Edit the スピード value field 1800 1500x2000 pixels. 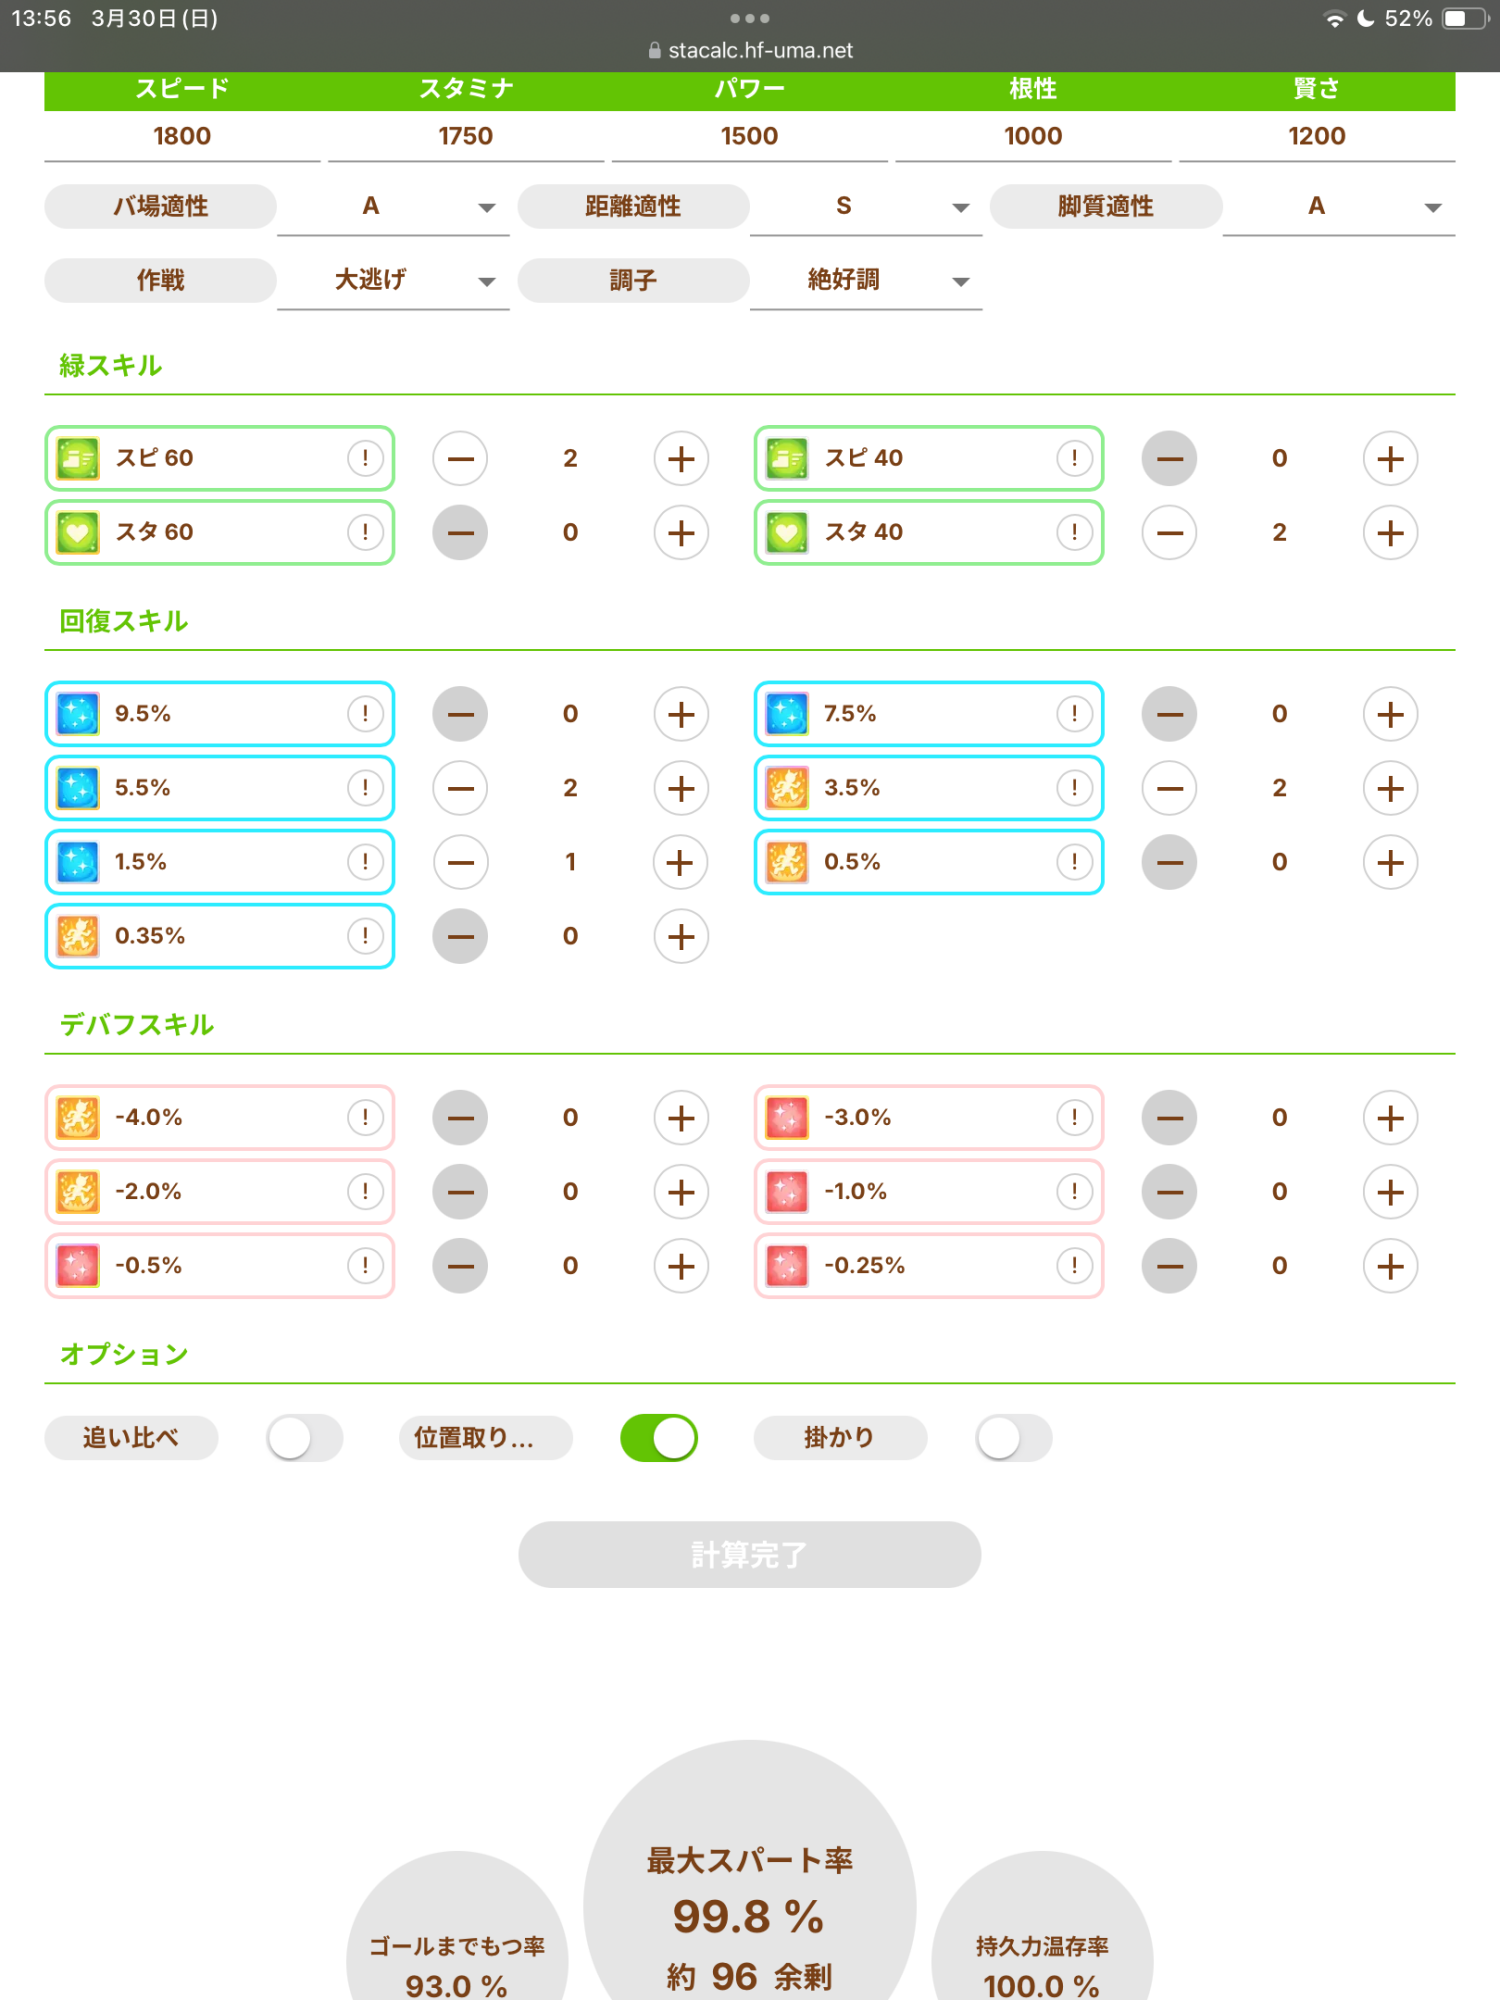coord(182,136)
